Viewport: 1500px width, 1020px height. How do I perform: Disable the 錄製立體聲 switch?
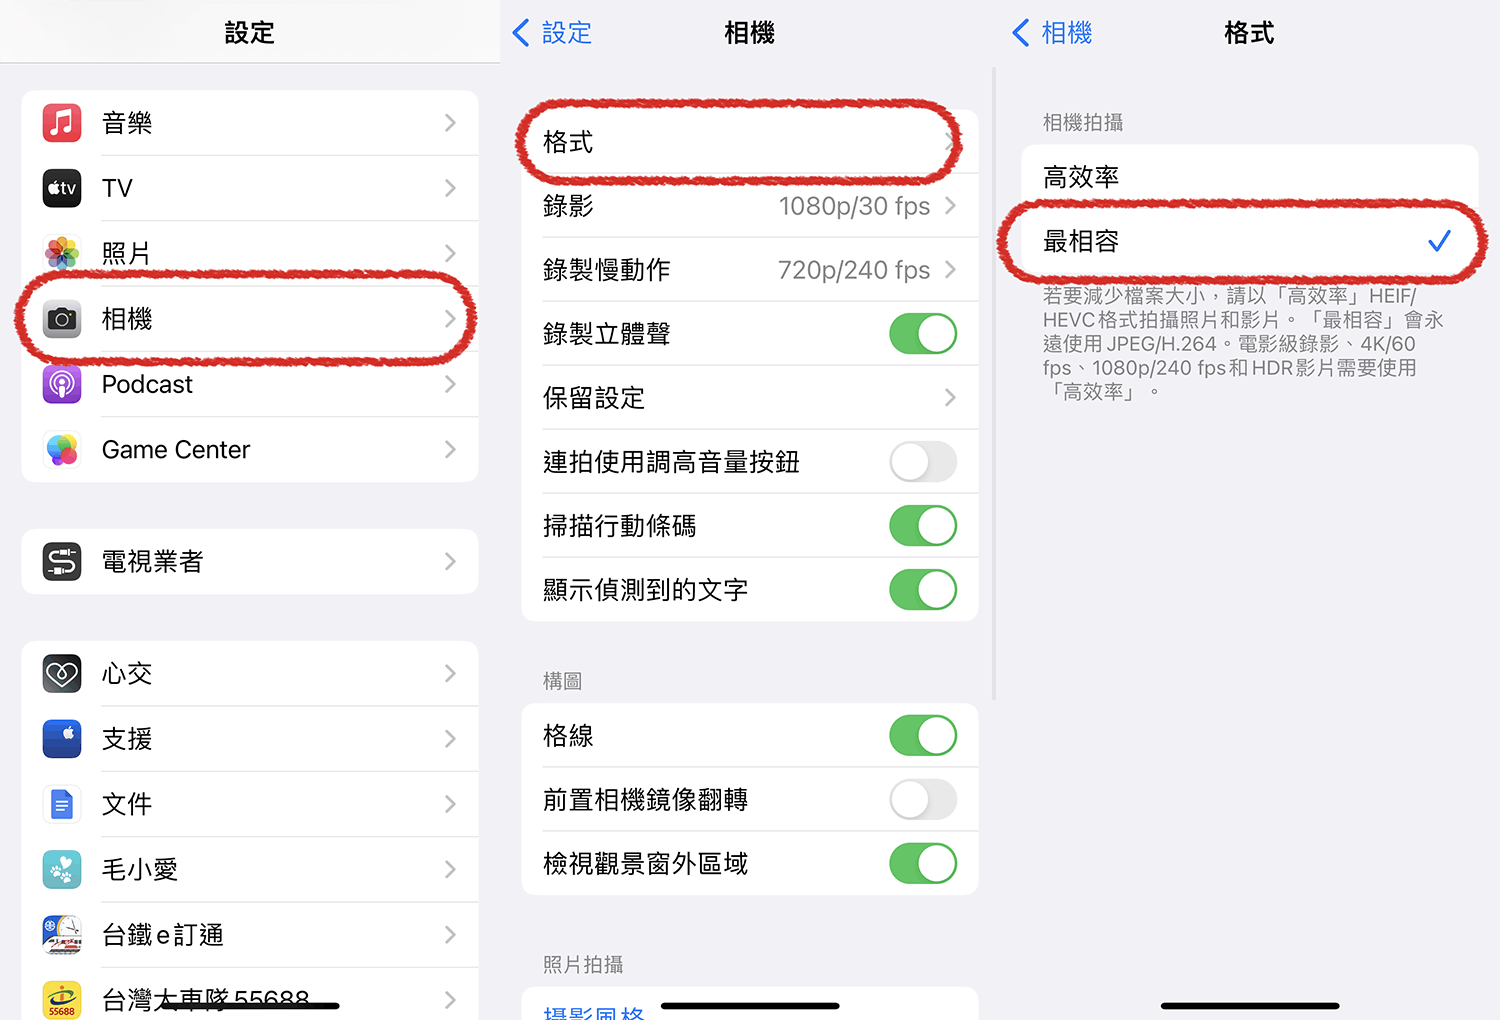[x=923, y=334]
